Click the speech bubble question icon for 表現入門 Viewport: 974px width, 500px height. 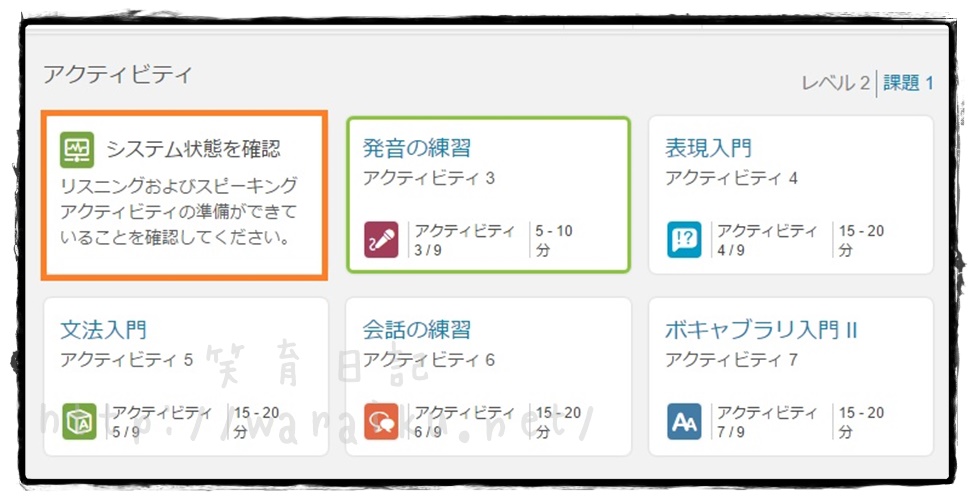(x=684, y=239)
